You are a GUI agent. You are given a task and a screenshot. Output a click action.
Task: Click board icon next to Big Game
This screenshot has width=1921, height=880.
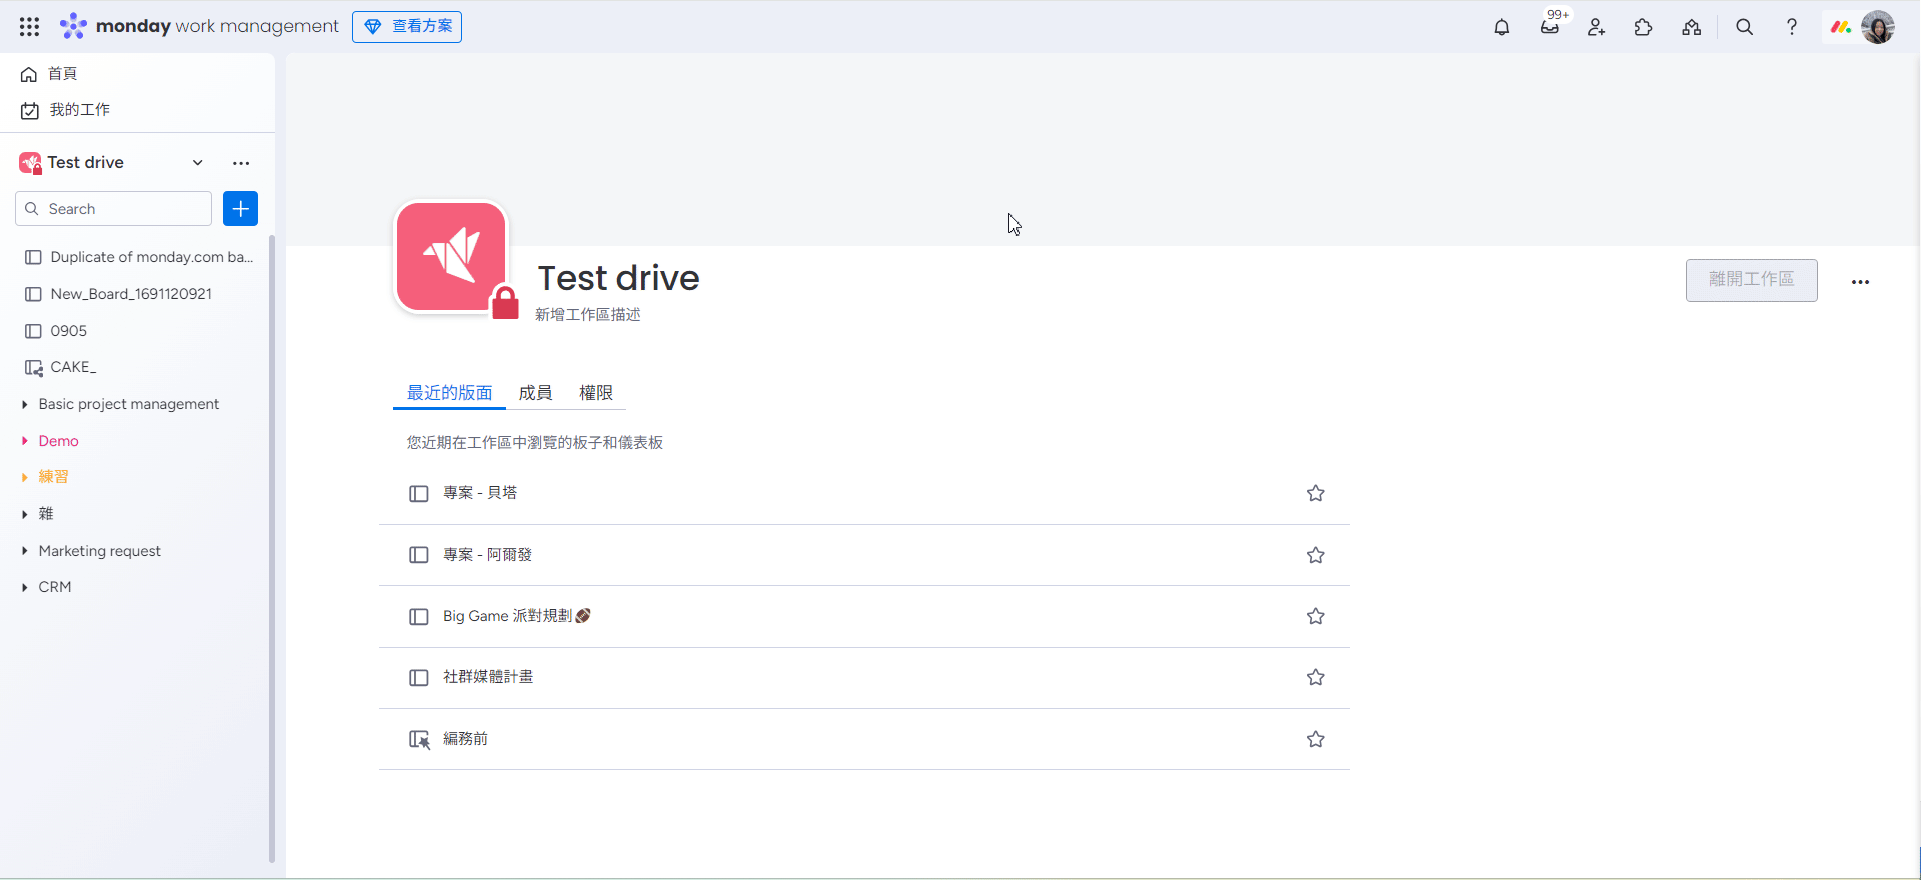coord(419,617)
